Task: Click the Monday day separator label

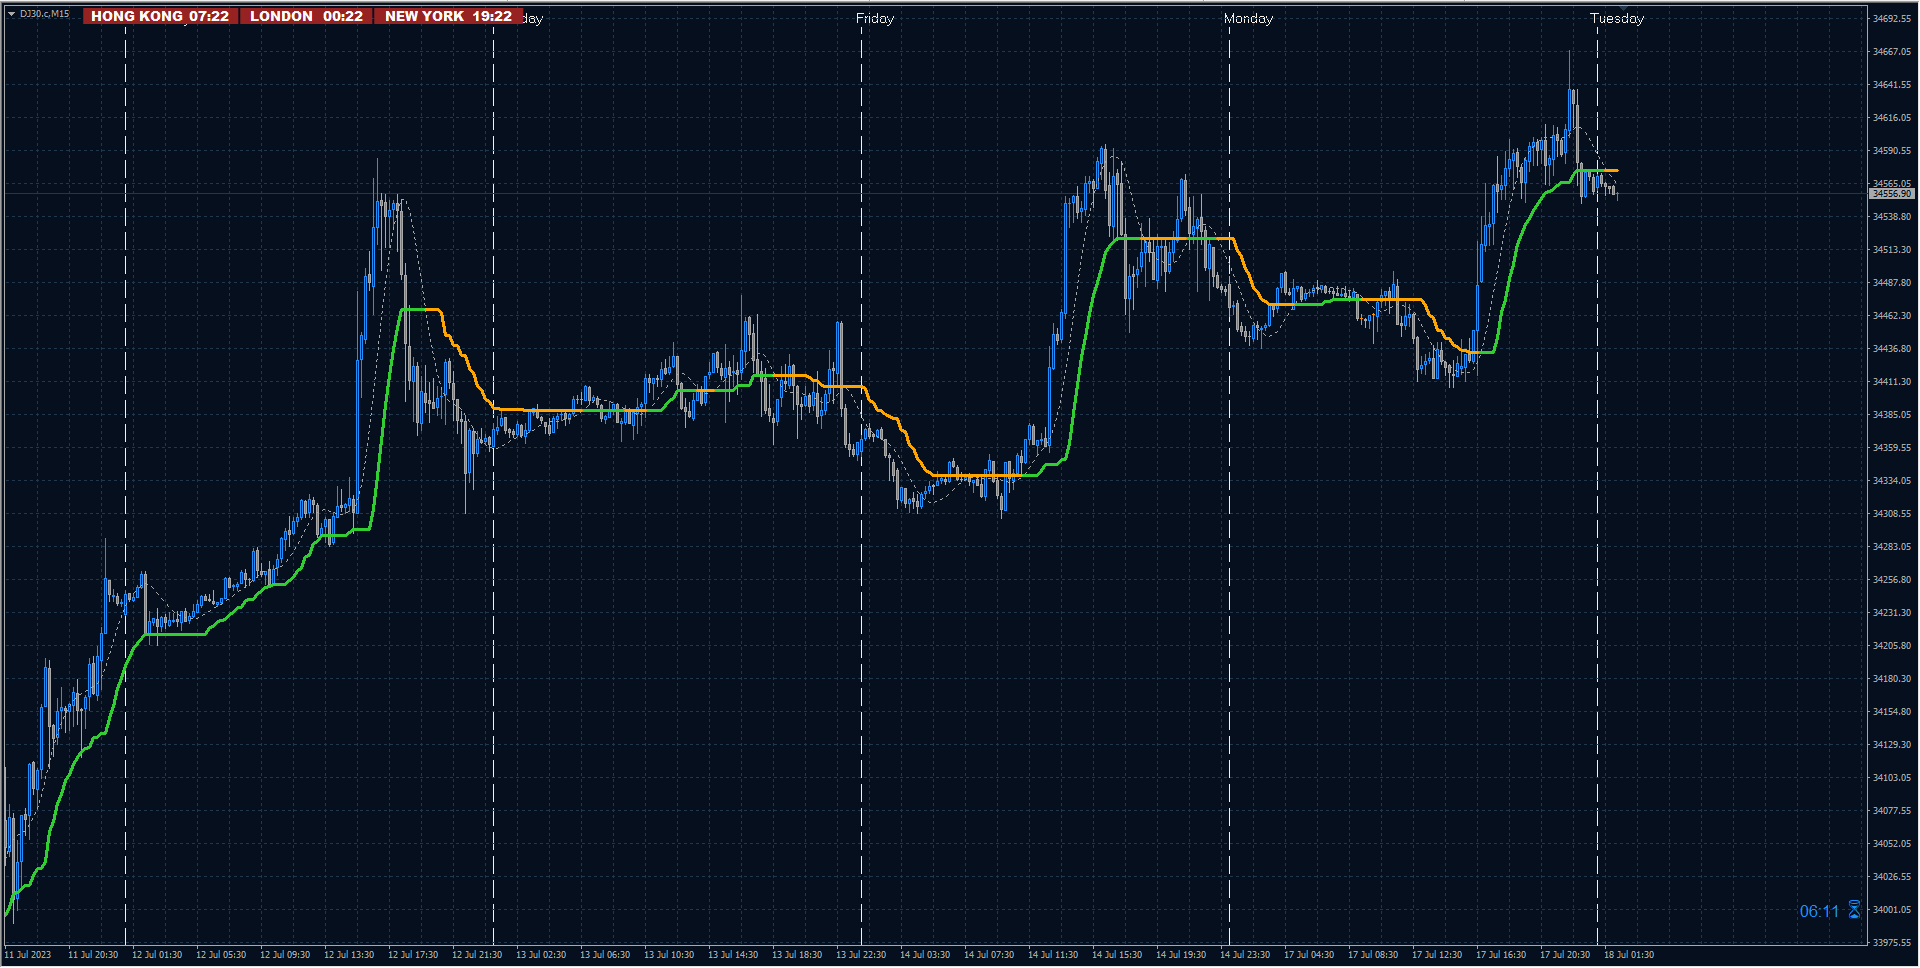Action: (1247, 17)
